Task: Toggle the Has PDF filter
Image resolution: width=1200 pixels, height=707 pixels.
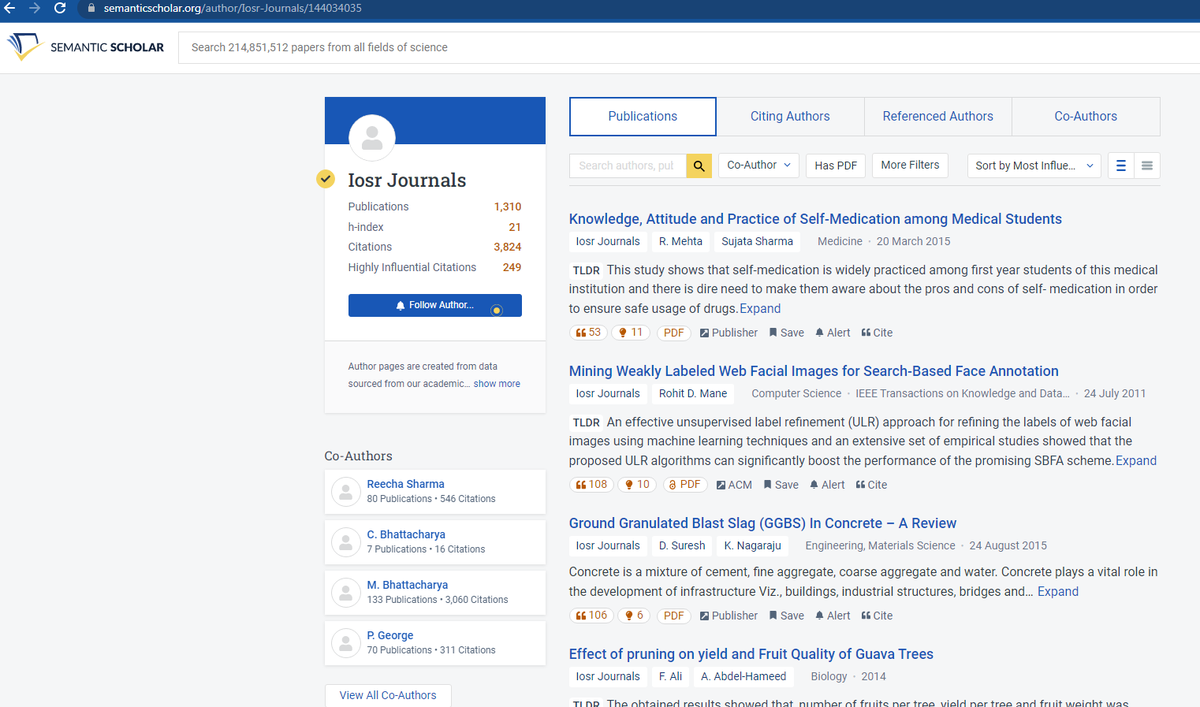Action: click(836, 166)
